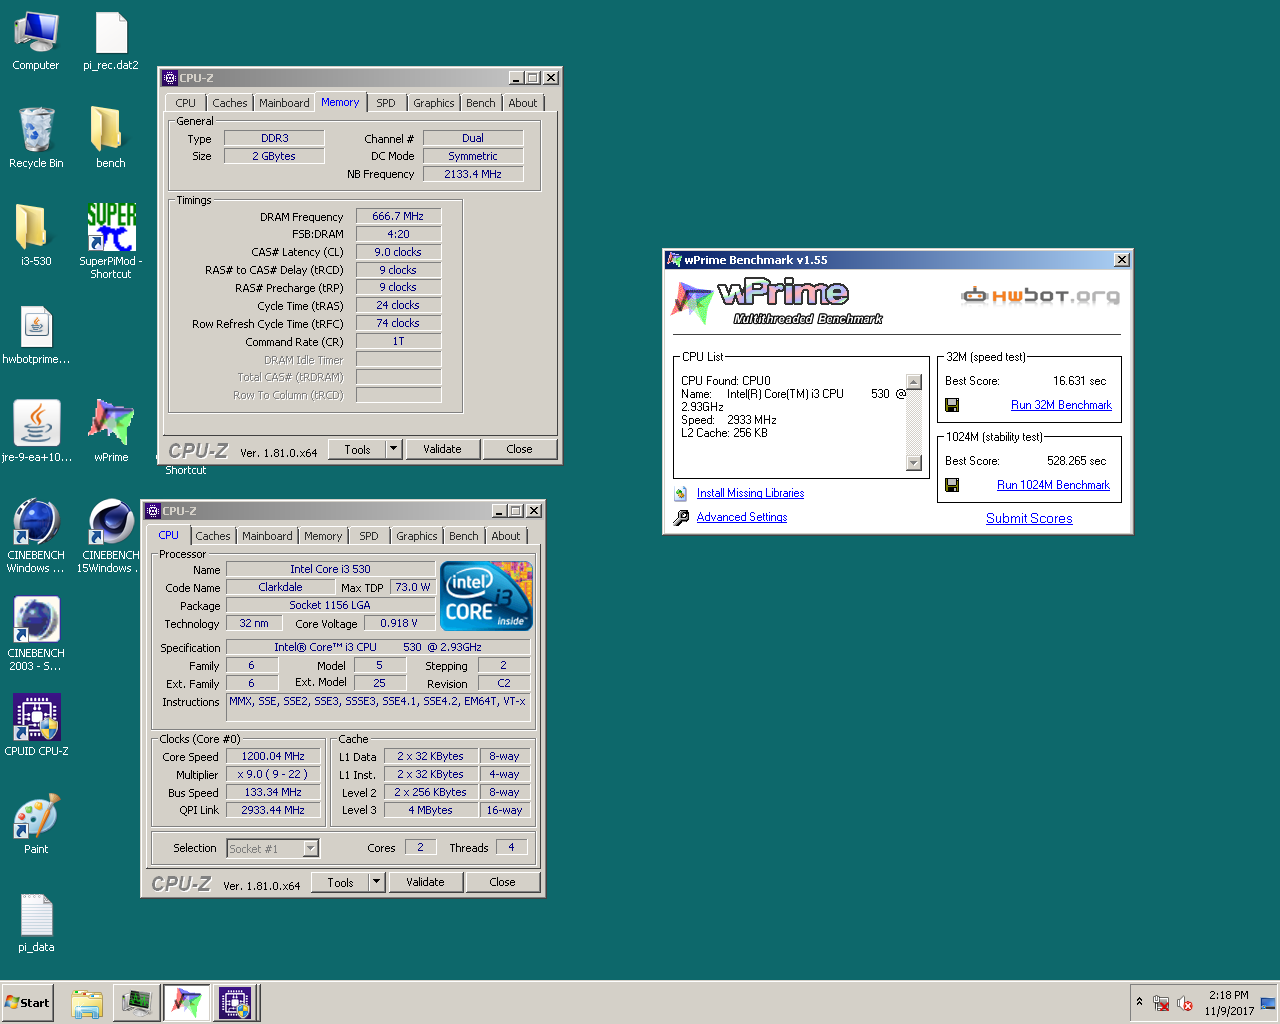Viewport: 1280px width, 1024px height.
Task: Click Close button in upper CPU-Z window
Action: pyautogui.click(x=519, y=449)
